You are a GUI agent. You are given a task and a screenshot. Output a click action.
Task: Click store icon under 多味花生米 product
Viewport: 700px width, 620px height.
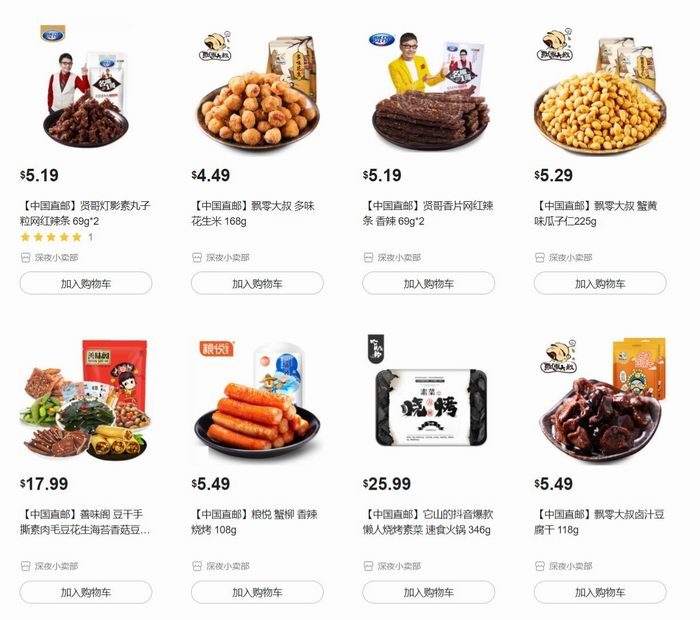pos(197,258)
